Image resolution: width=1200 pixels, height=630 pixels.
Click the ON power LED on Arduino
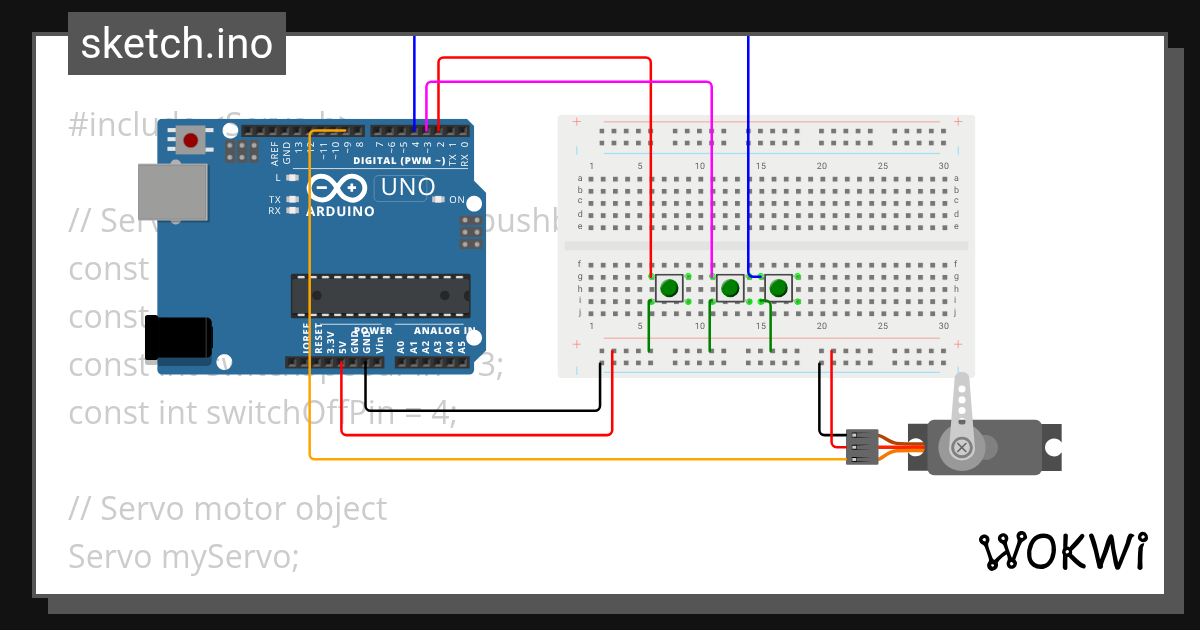[437, 200]
